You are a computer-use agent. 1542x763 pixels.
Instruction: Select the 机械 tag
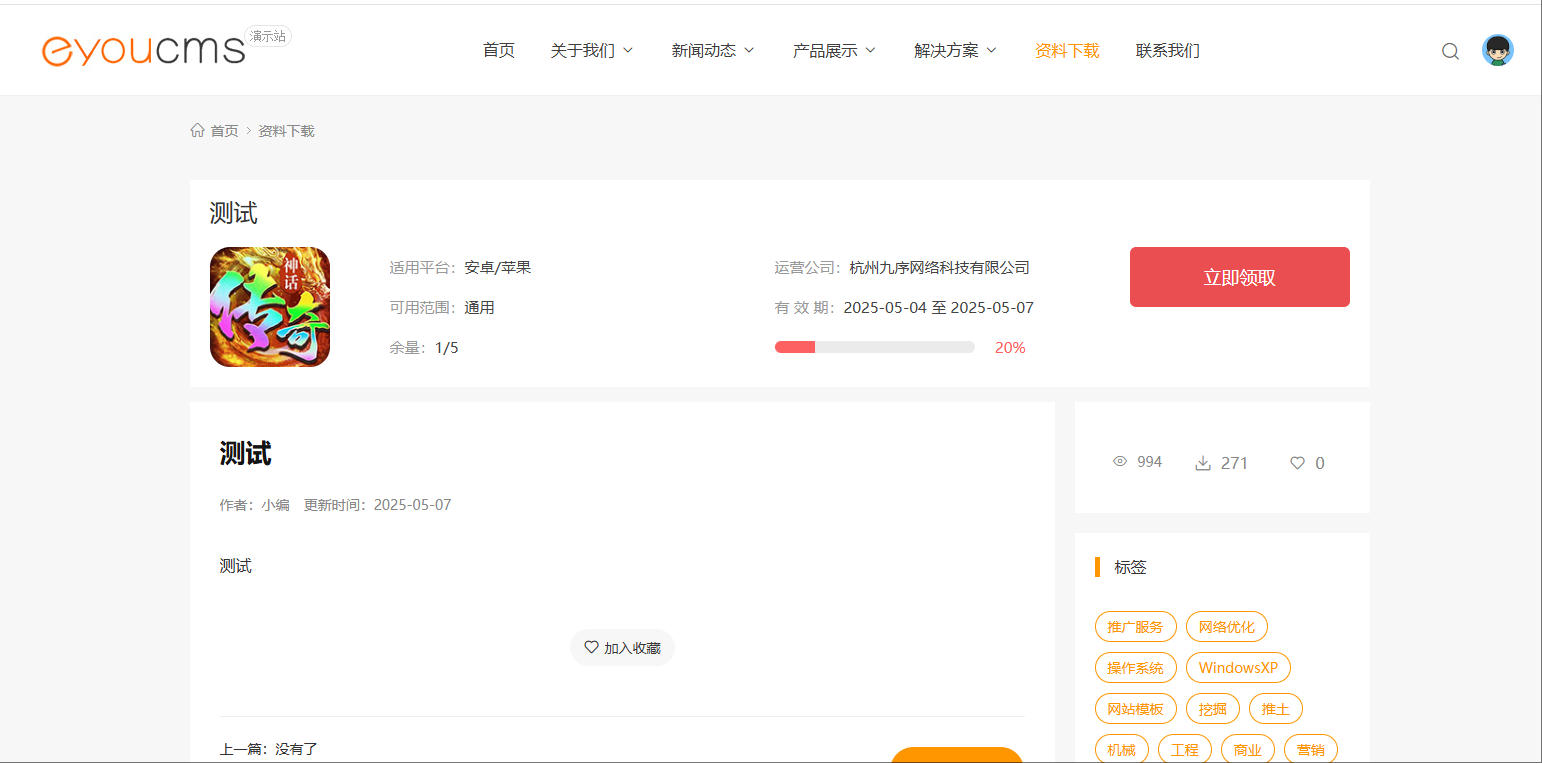(x=1121, y=749)
